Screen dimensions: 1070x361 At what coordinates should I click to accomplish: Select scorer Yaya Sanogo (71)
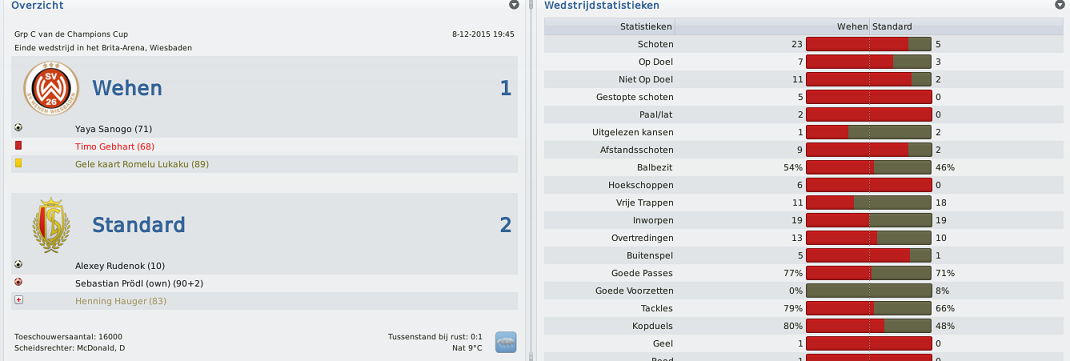[x=113, y=128]
